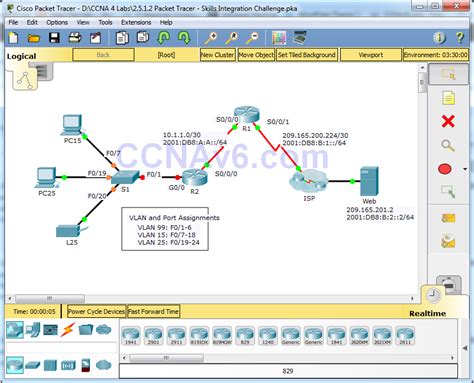
Task: Click the Copy icon in toolbar
Action: [122, 38]
